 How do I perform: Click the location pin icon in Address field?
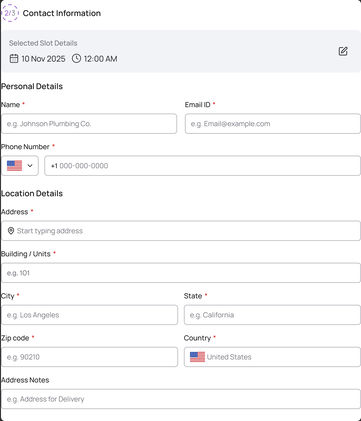[x=11, y=231]
